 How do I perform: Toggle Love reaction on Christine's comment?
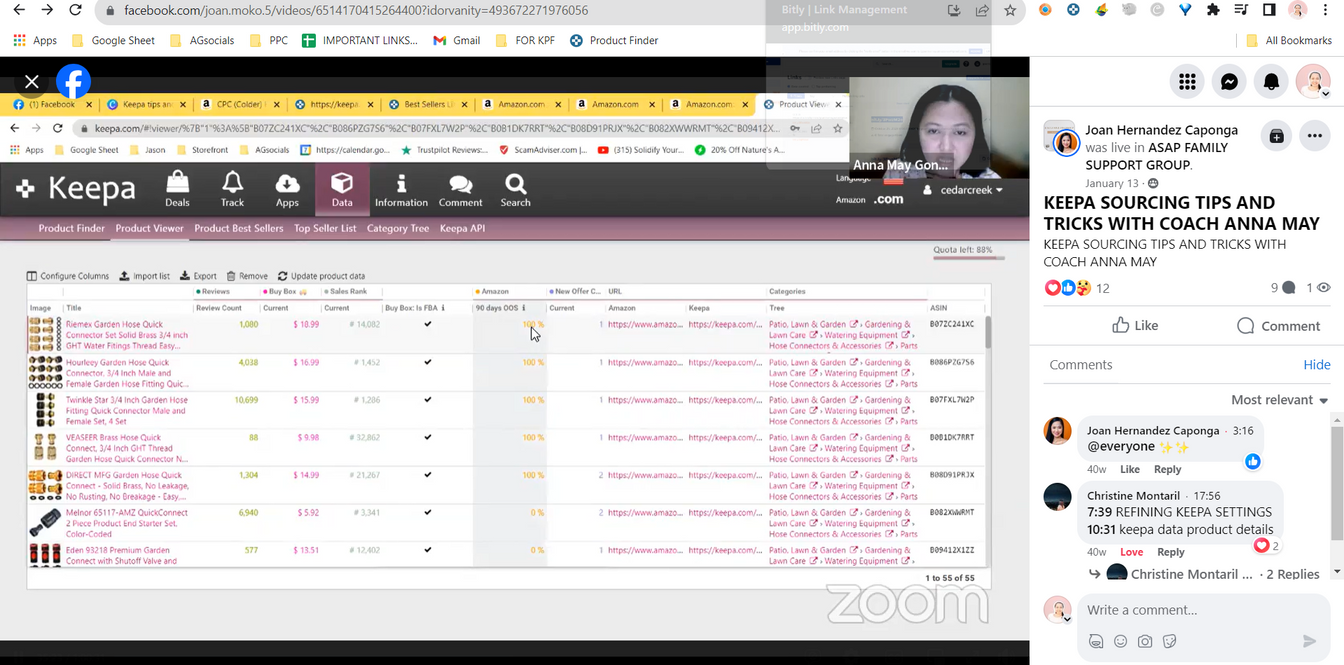(x=1131, y=552)
